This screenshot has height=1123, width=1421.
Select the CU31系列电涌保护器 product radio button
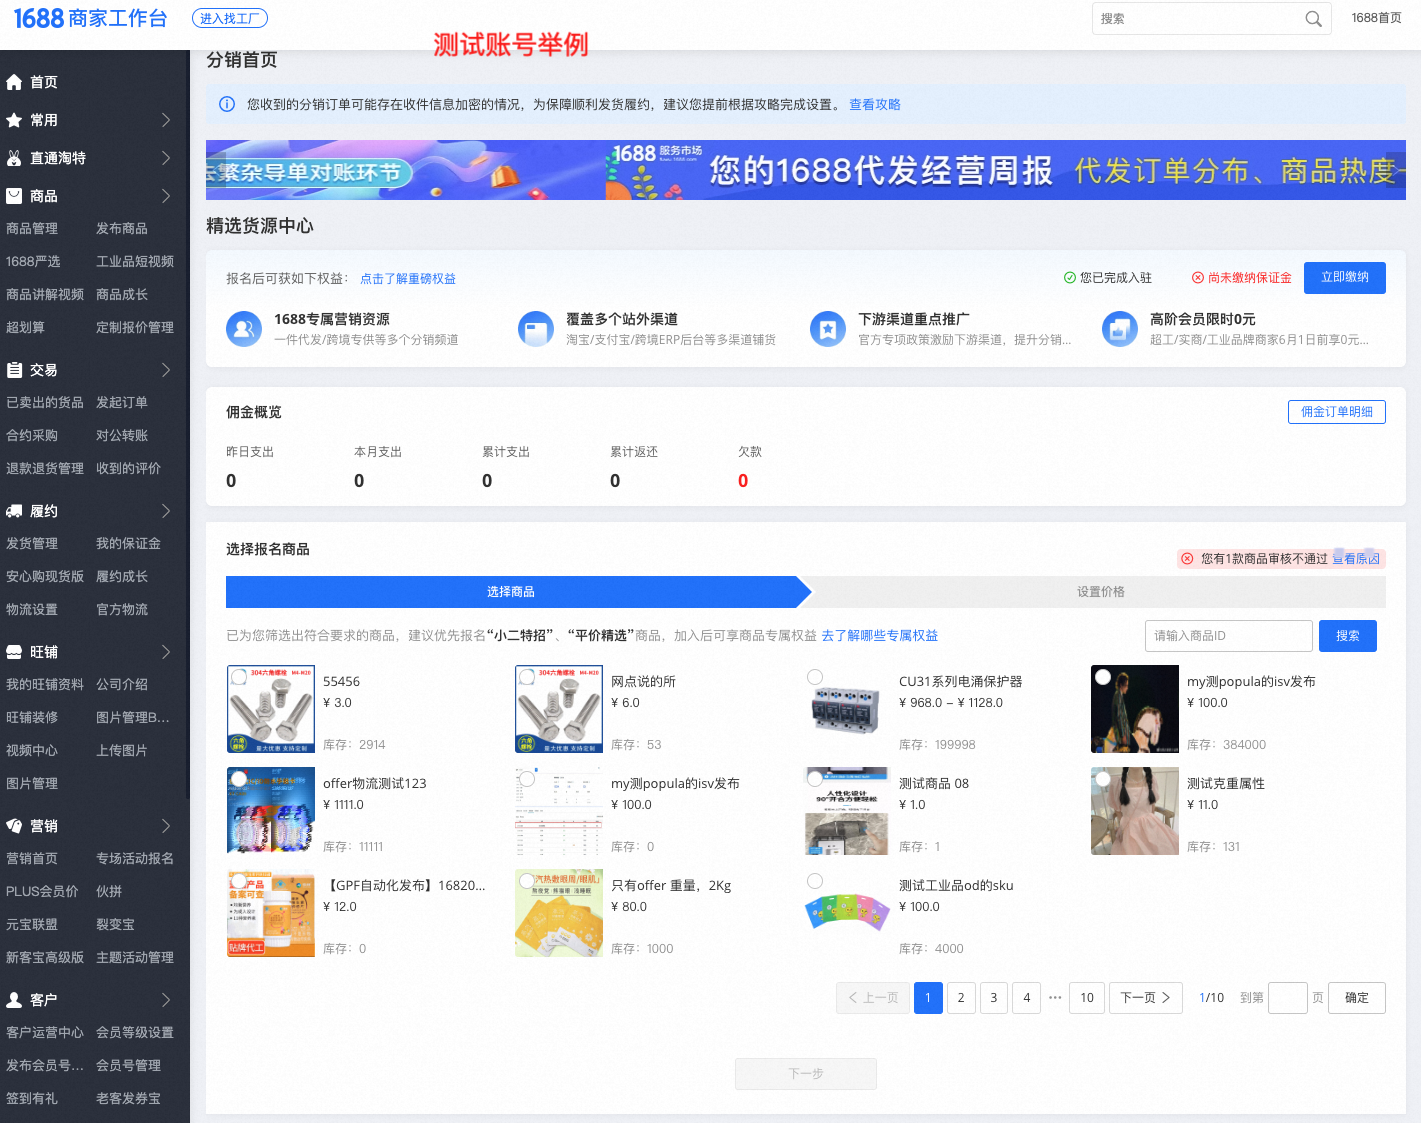[x=815, y=675]
